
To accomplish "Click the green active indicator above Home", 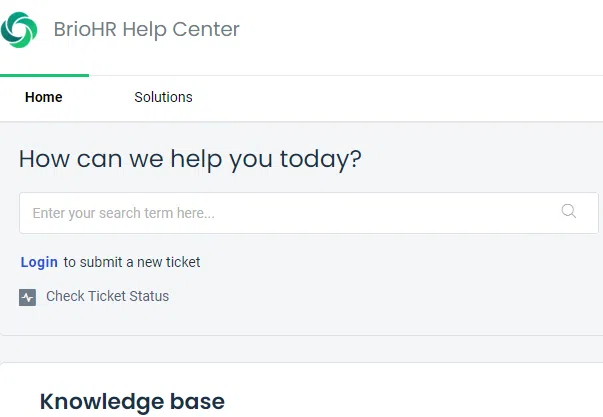I will pyautogui.click(x=44, y=75).
